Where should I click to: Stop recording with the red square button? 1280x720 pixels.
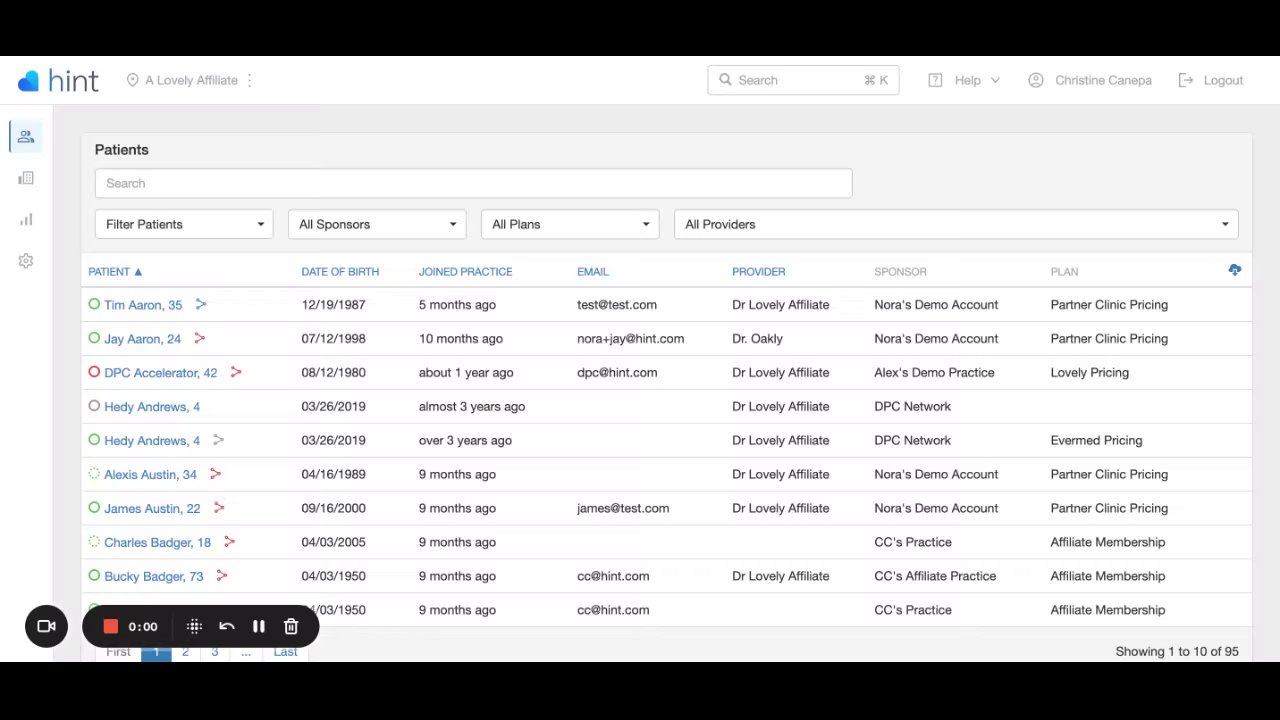pyautogui.click(x=111, y=626)
